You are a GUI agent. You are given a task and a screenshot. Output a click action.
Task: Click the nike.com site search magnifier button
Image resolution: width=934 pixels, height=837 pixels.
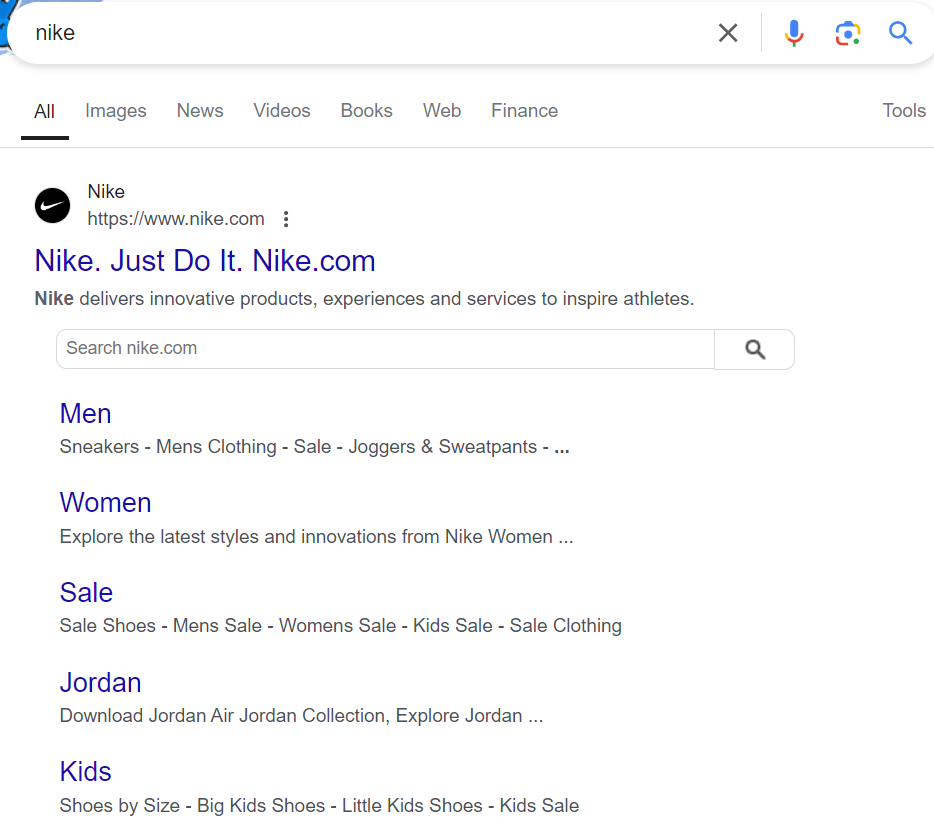pyautogui.click(x=755, y=349)
